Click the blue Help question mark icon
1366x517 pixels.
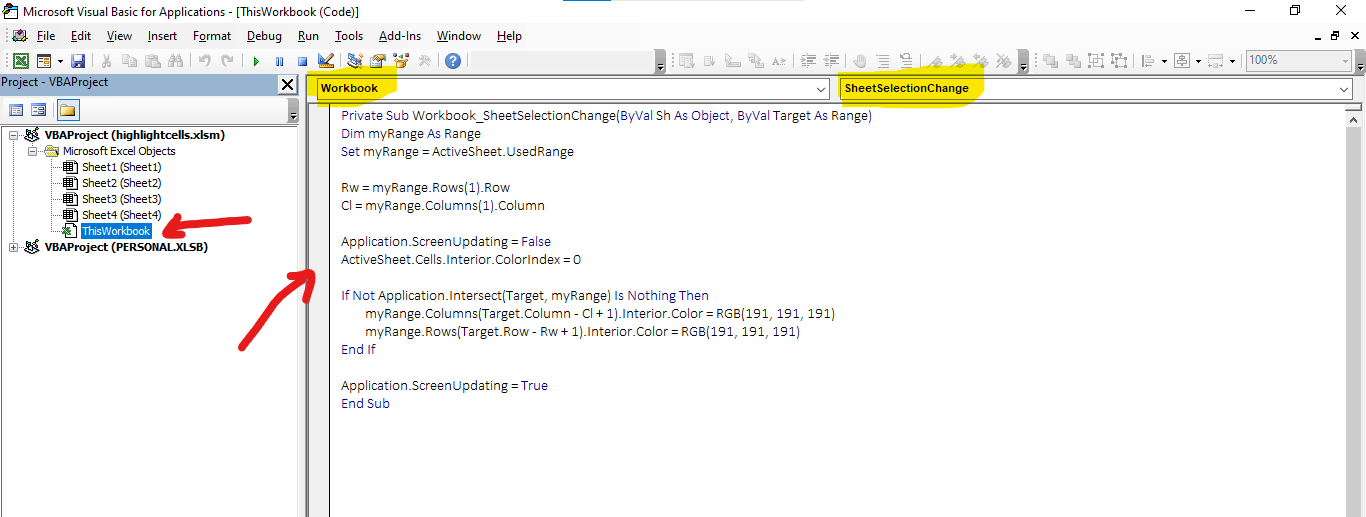pyautogui.click(x=453, y=61)
